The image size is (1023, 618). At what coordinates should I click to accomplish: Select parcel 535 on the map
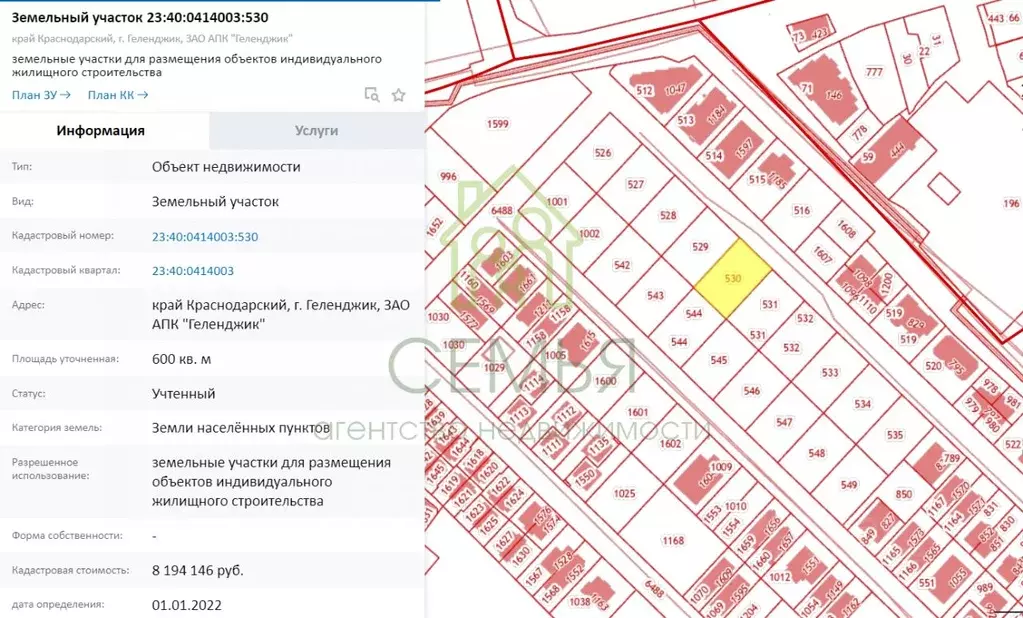click(894, 435)
